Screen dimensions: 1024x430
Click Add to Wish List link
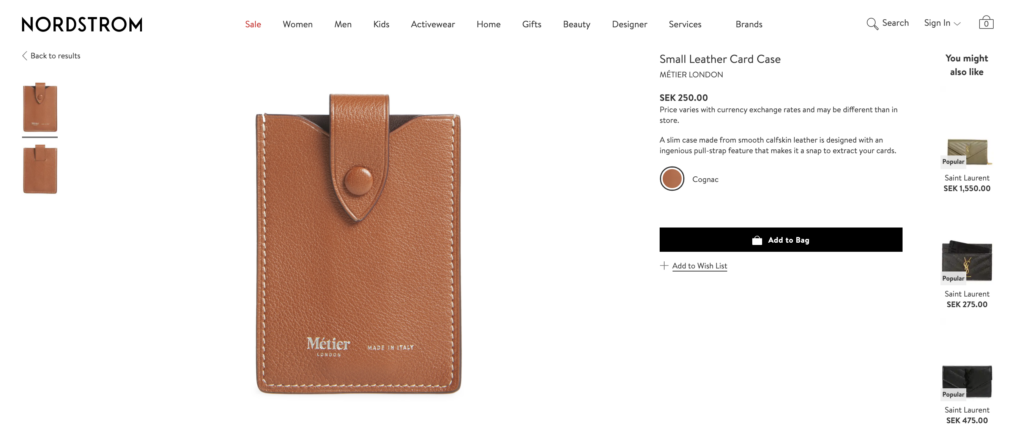pyautogui.click(x=699, y=266)
